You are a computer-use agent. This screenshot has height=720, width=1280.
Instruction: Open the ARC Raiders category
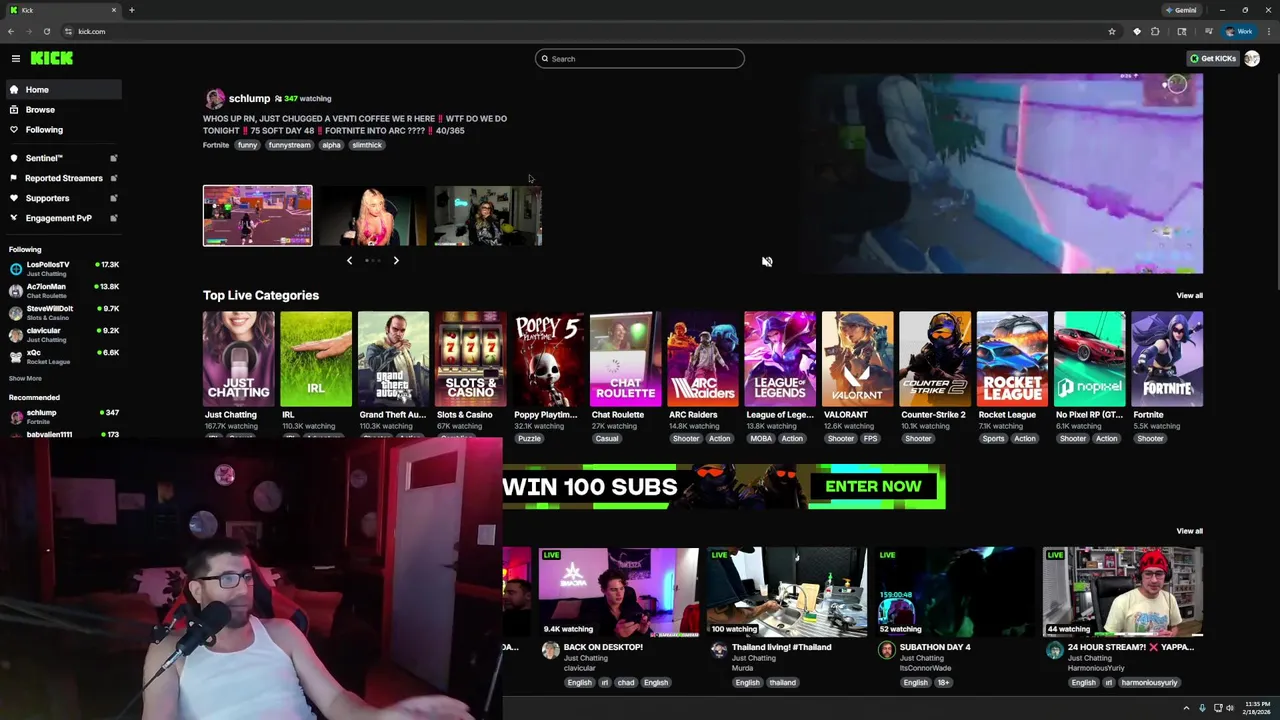point(703,359)
